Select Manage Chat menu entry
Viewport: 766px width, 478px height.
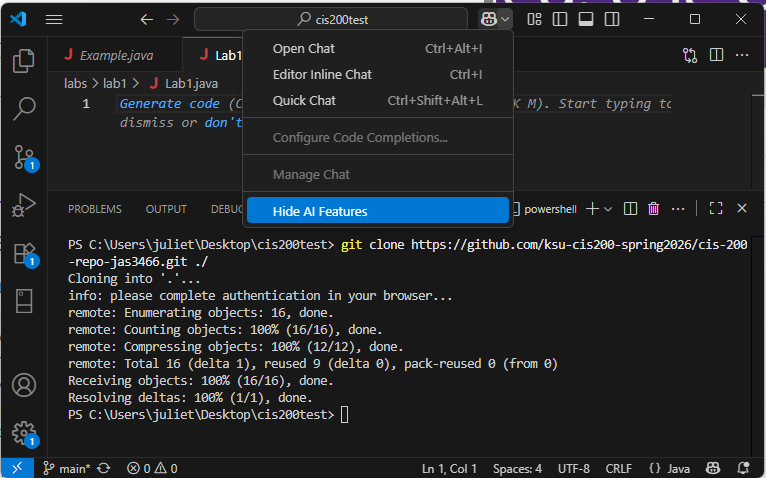click(378, 174)
